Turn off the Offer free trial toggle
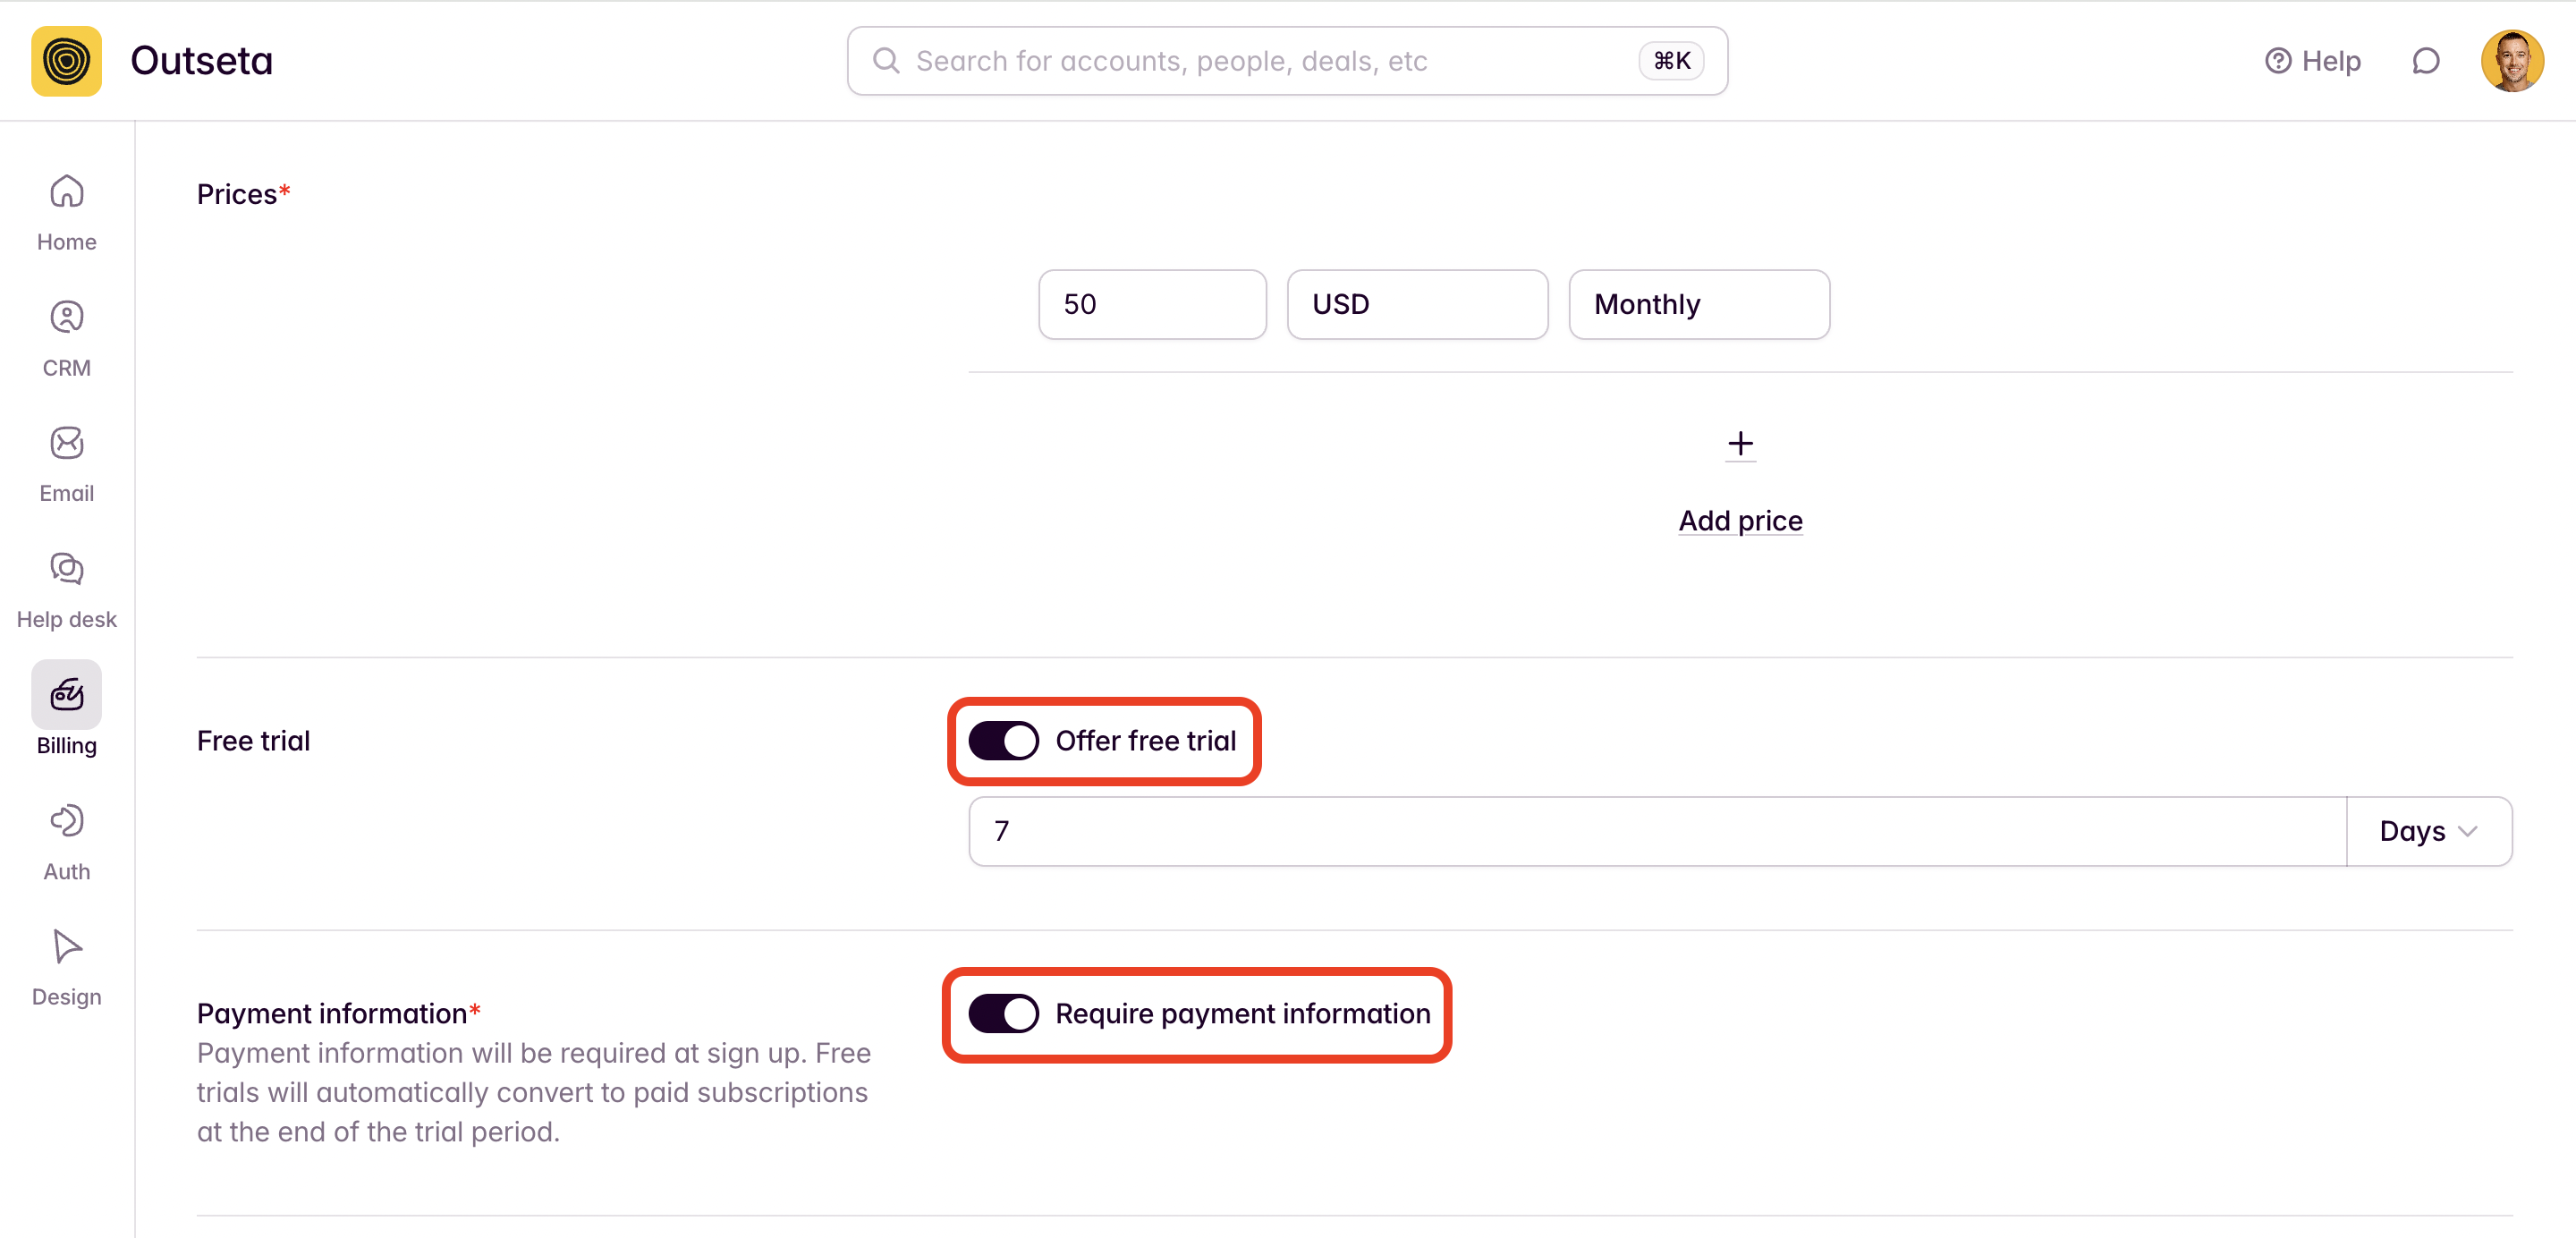The width and height of the screenshot is (2576, 1238). click(1003, 741)
